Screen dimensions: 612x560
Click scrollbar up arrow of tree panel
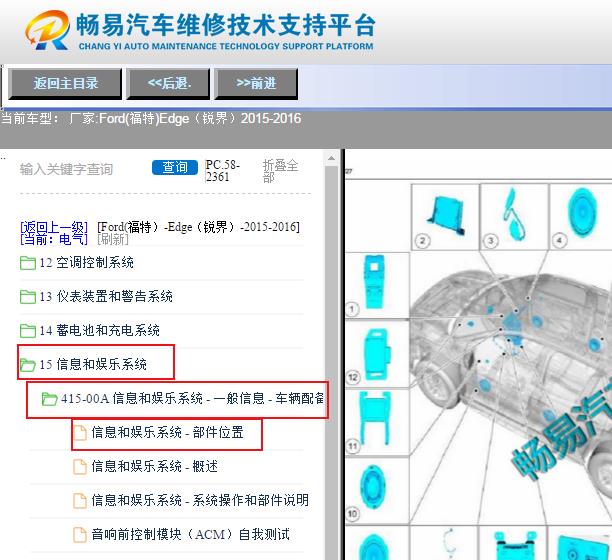coord(331,158)
